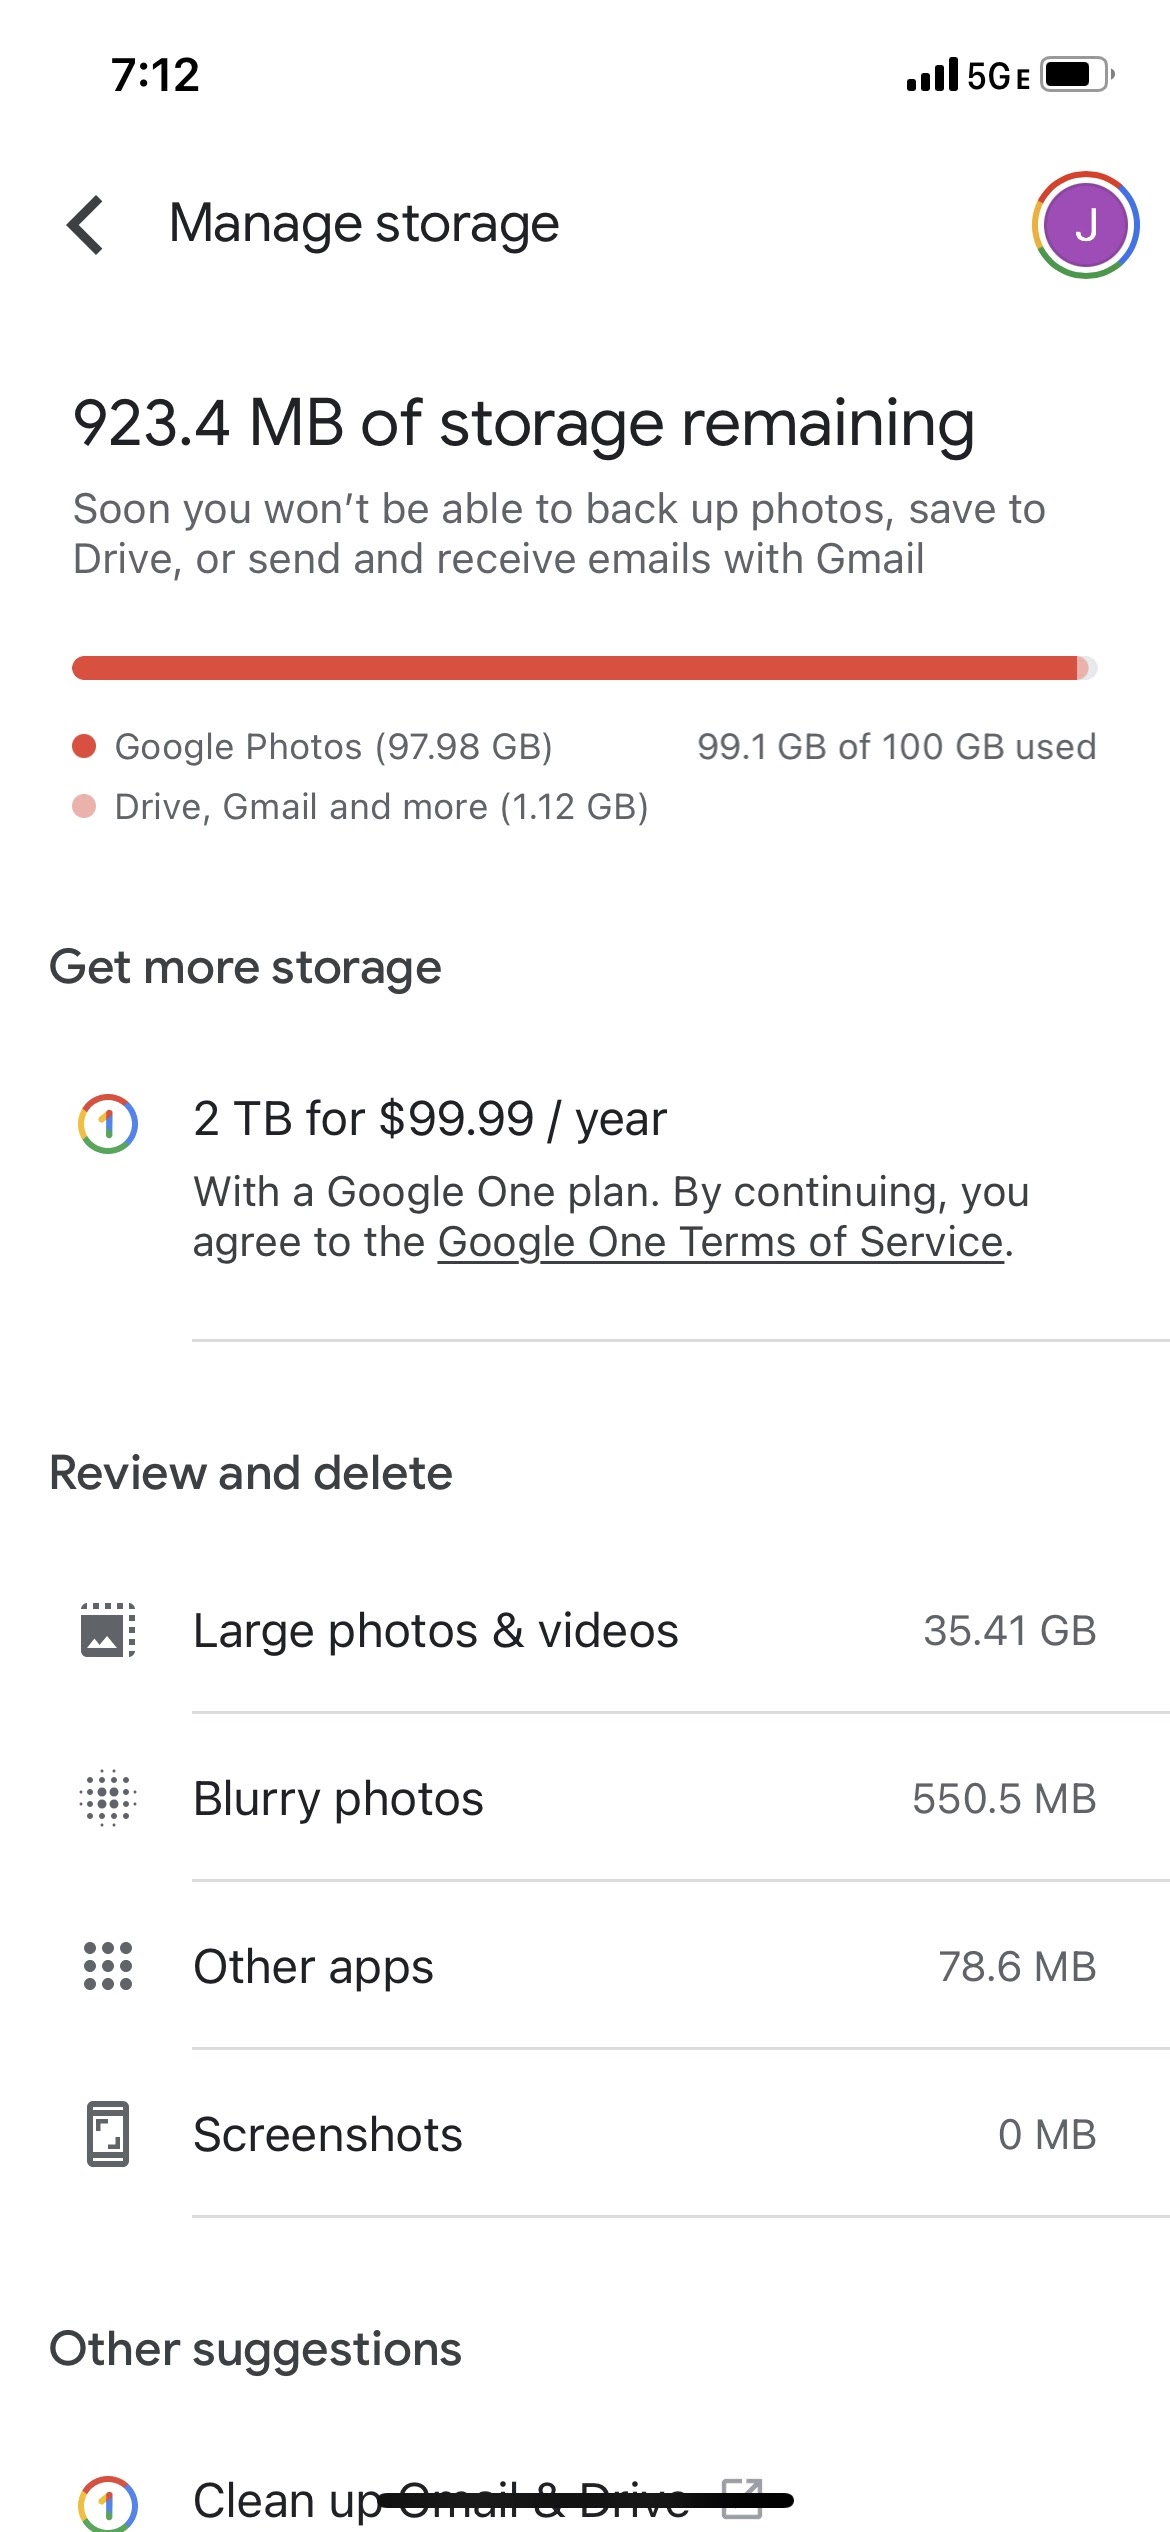Tap the Google Photos red legend dot
The height and width of the screenshot is (2532, 1170).
pyautogui.click(x=84, y=746)
